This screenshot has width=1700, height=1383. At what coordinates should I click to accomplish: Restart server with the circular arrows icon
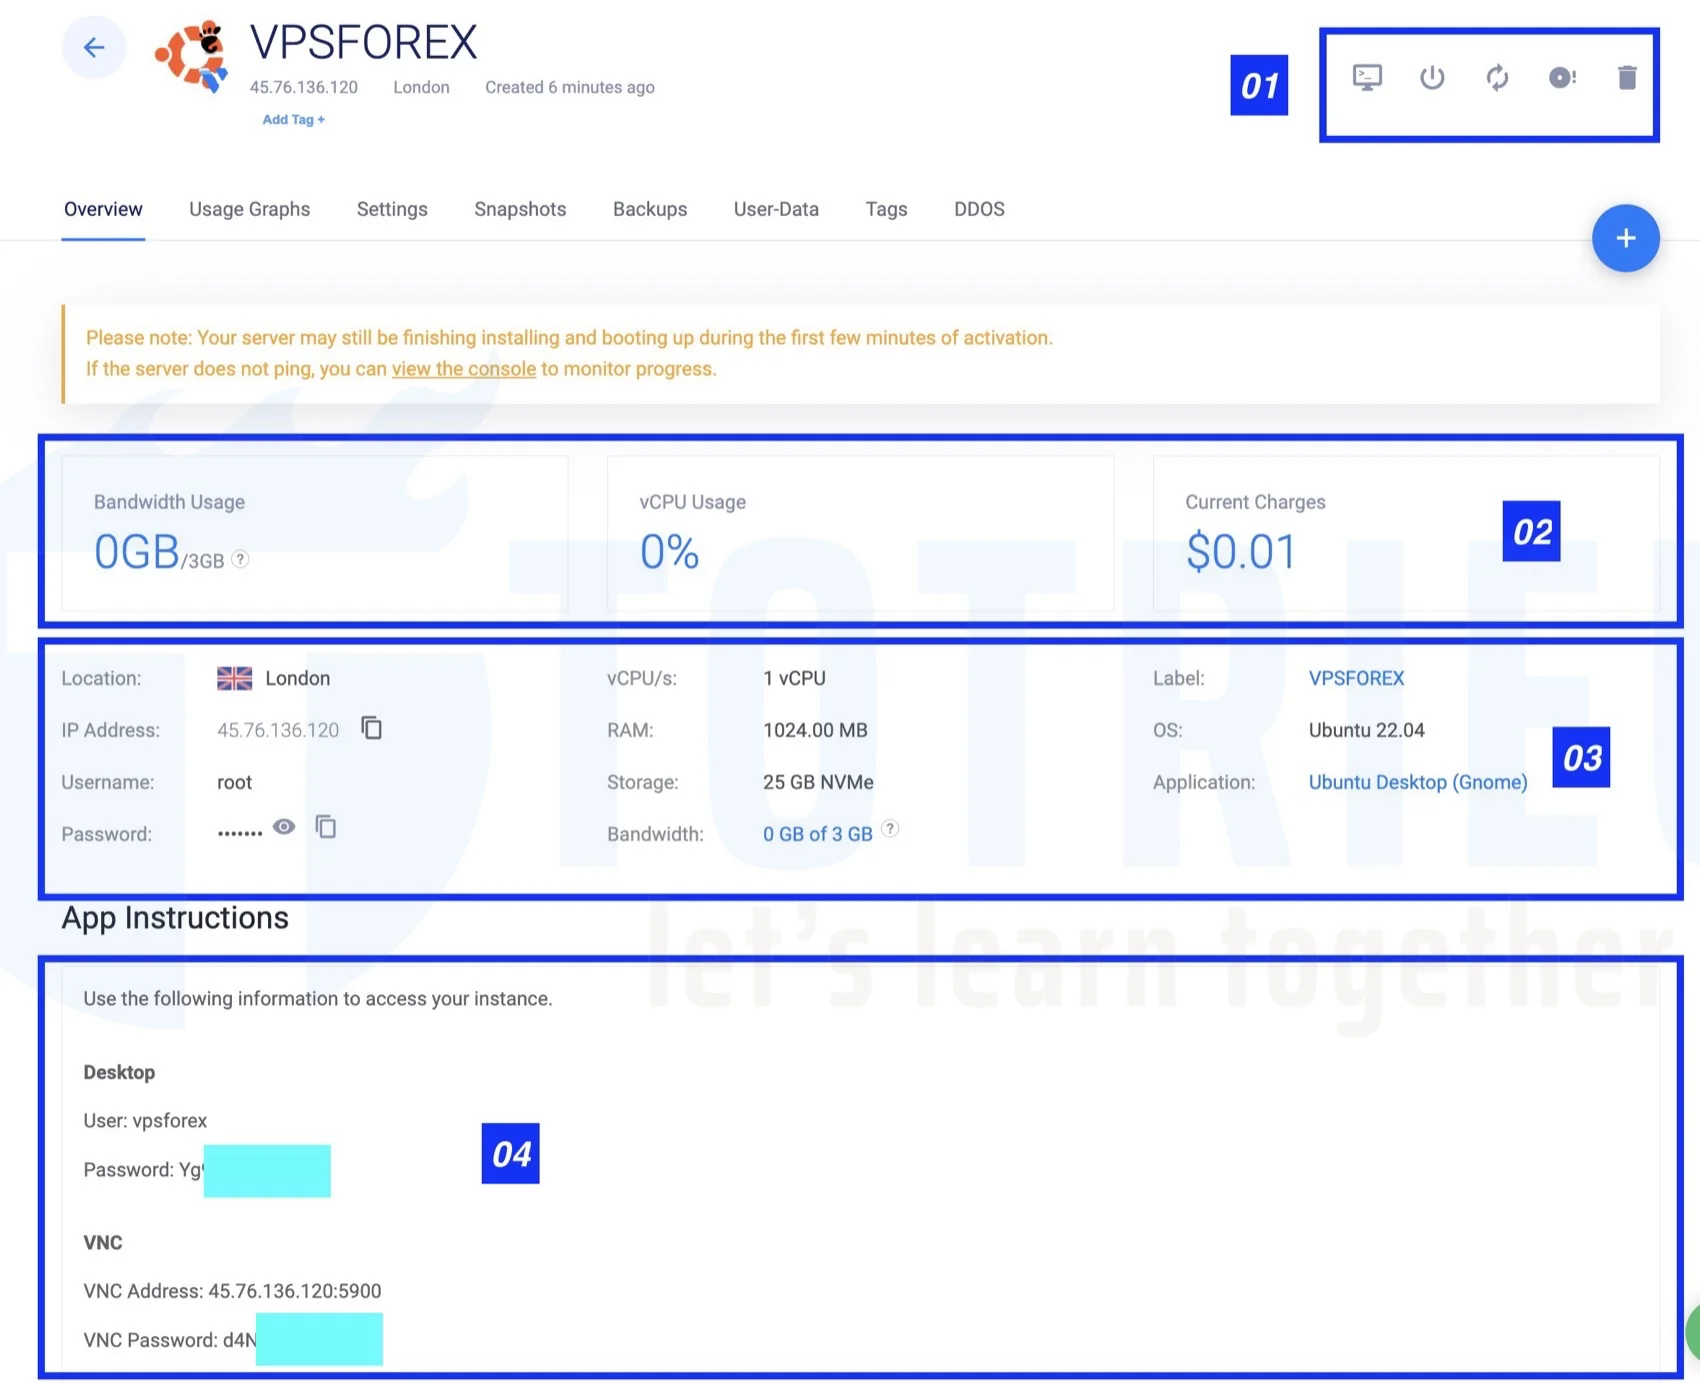(x=1497, y=77)
